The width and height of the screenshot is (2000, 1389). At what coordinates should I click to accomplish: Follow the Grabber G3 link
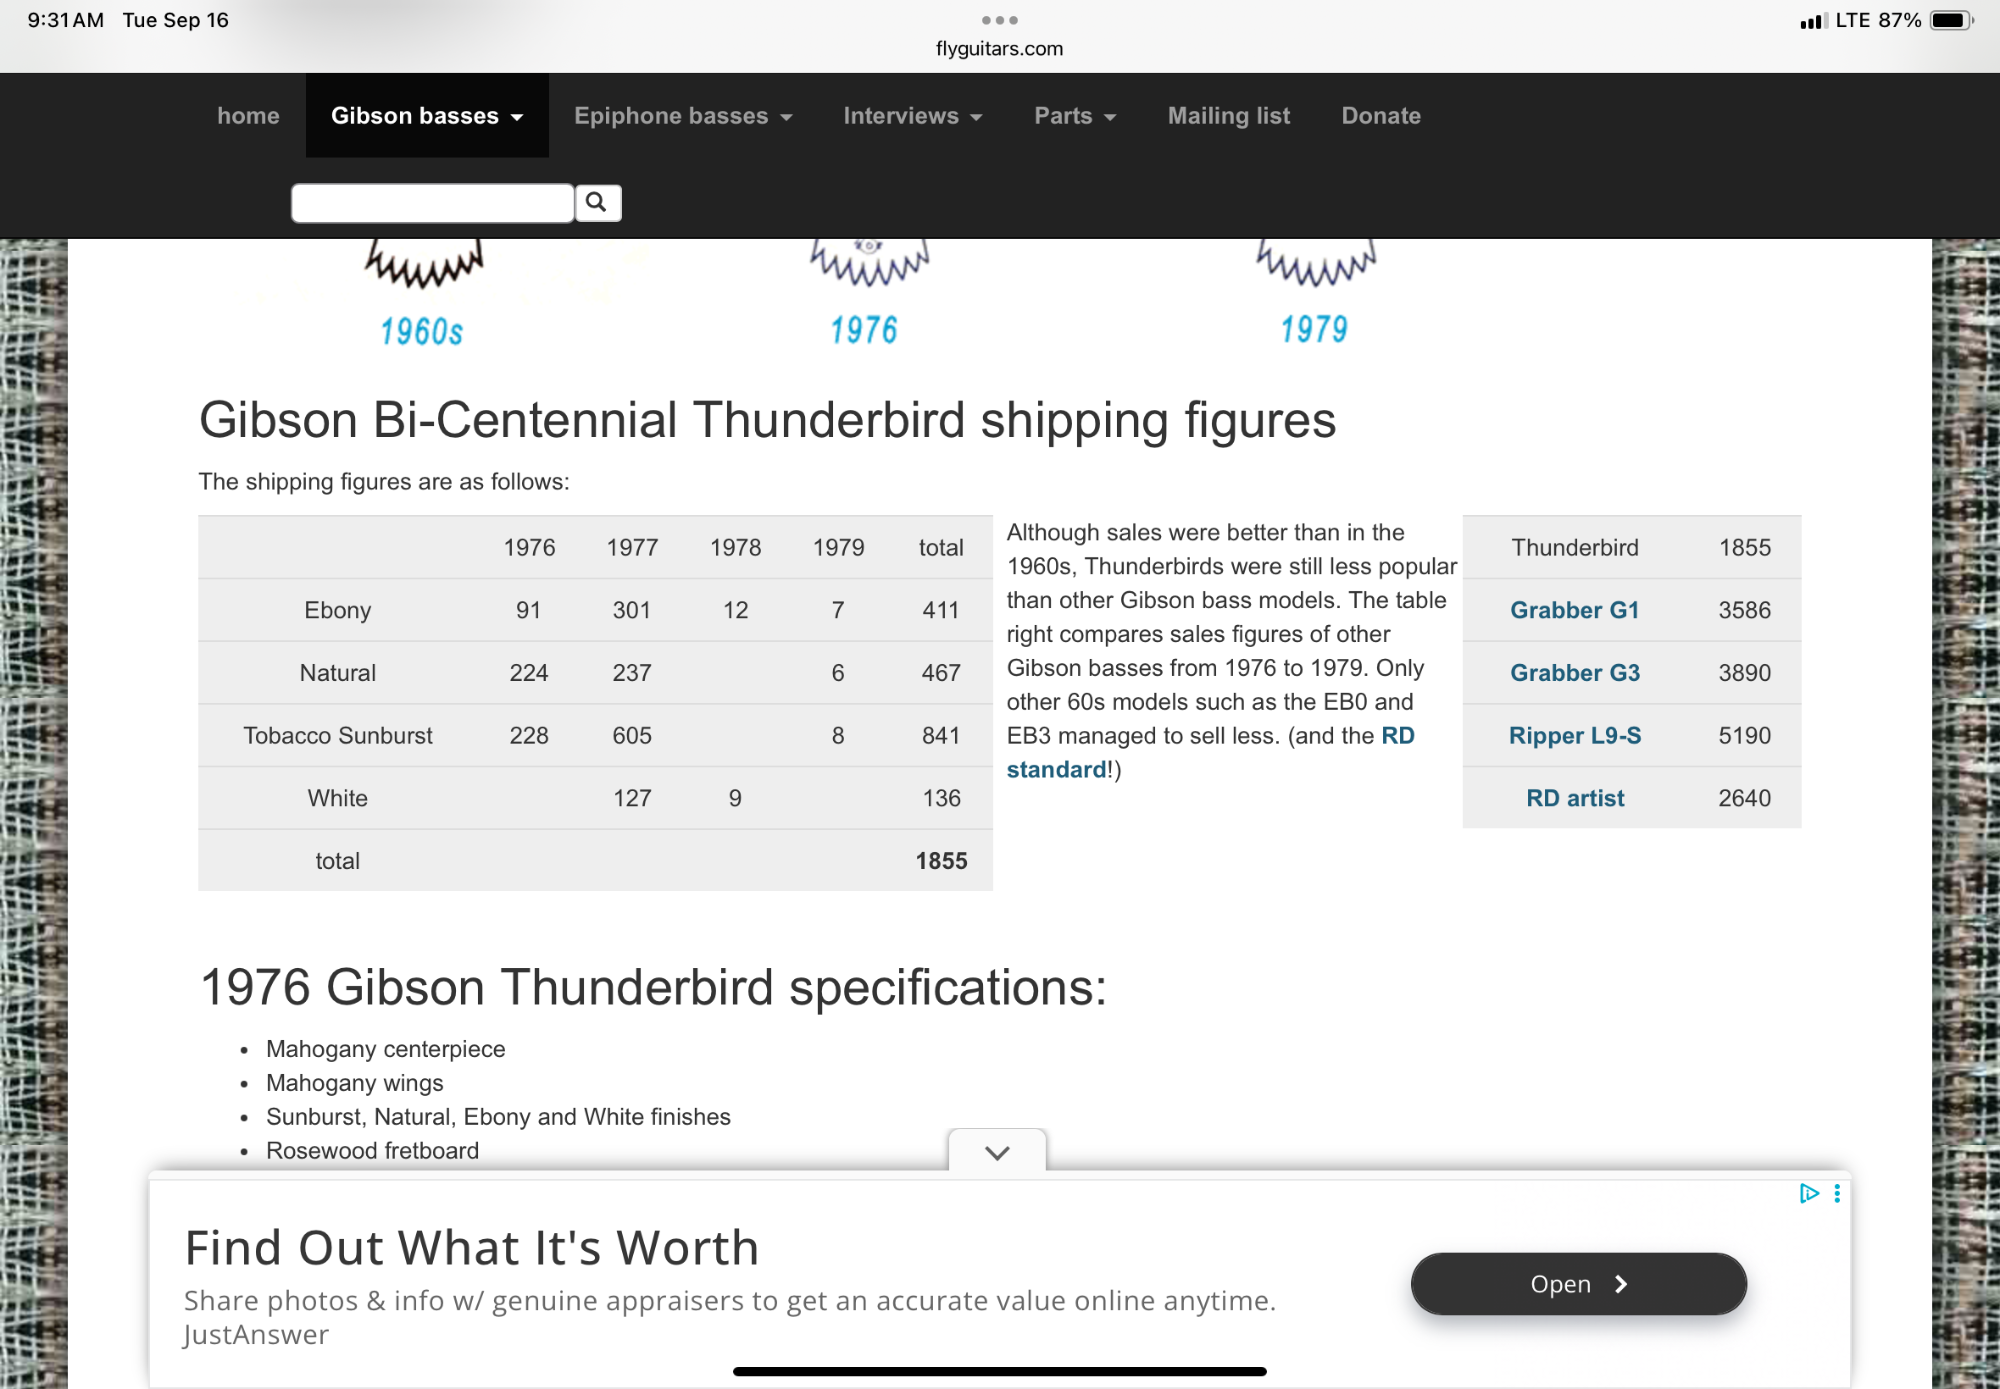pyautogui.click(x=1575, y=673)
